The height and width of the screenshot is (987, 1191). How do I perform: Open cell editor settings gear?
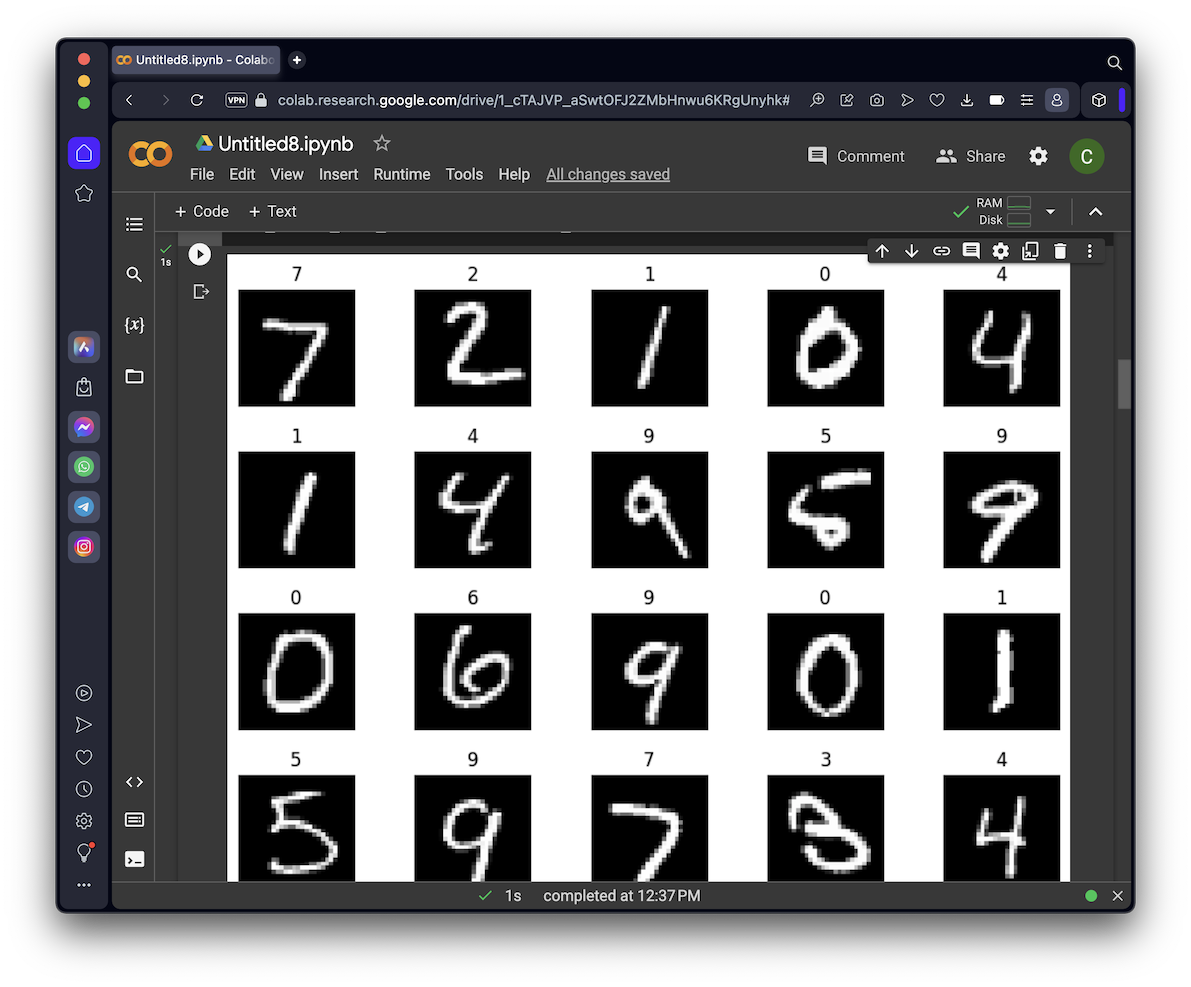[x=1001, y=251]
